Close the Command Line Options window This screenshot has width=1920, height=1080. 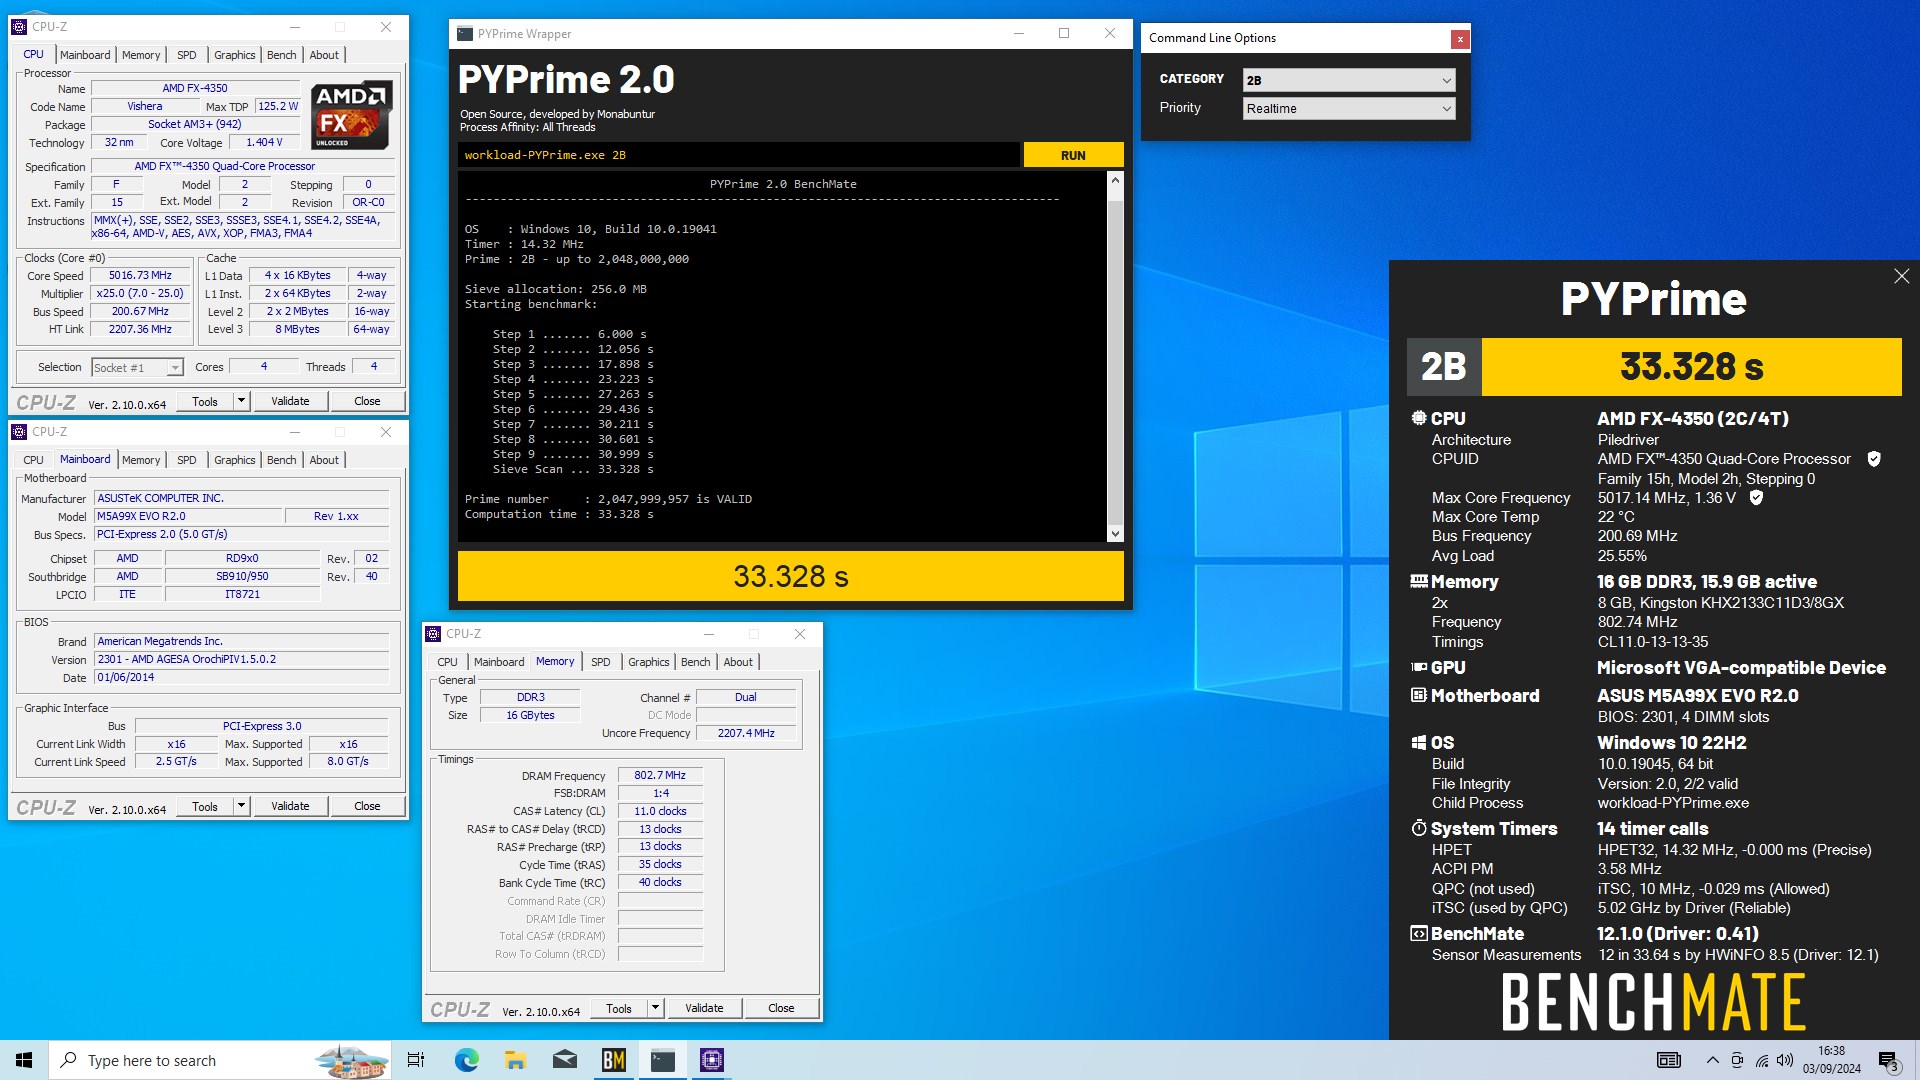[1460, 39]
